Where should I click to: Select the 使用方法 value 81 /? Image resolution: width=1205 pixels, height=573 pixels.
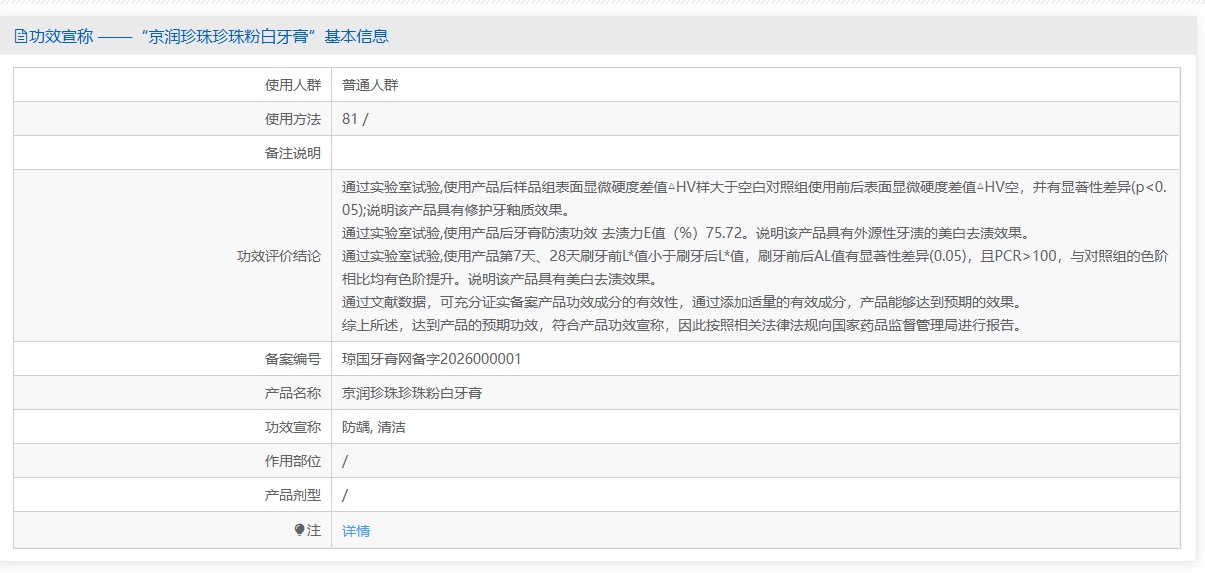(355, 119)
